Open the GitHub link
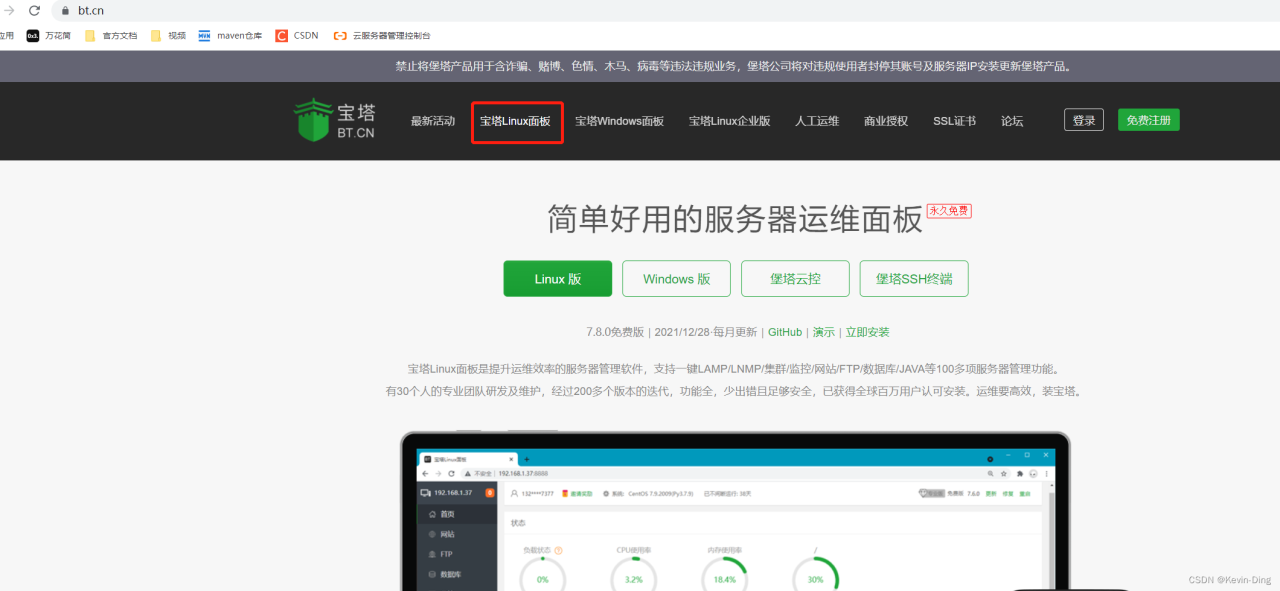Image resolution: width=1280 pixels, height=591 pixels. (x=784, y=331)
